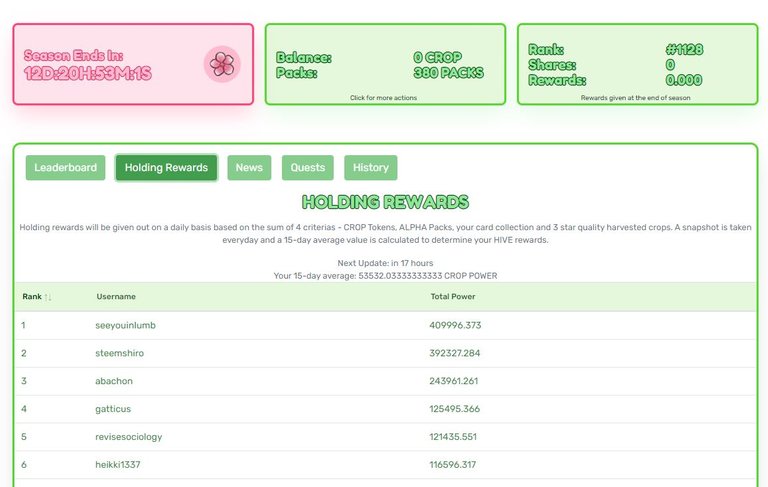The image size is (768, 487).
Task: Click the 380 PACKS value
Action: coord(449,73)
